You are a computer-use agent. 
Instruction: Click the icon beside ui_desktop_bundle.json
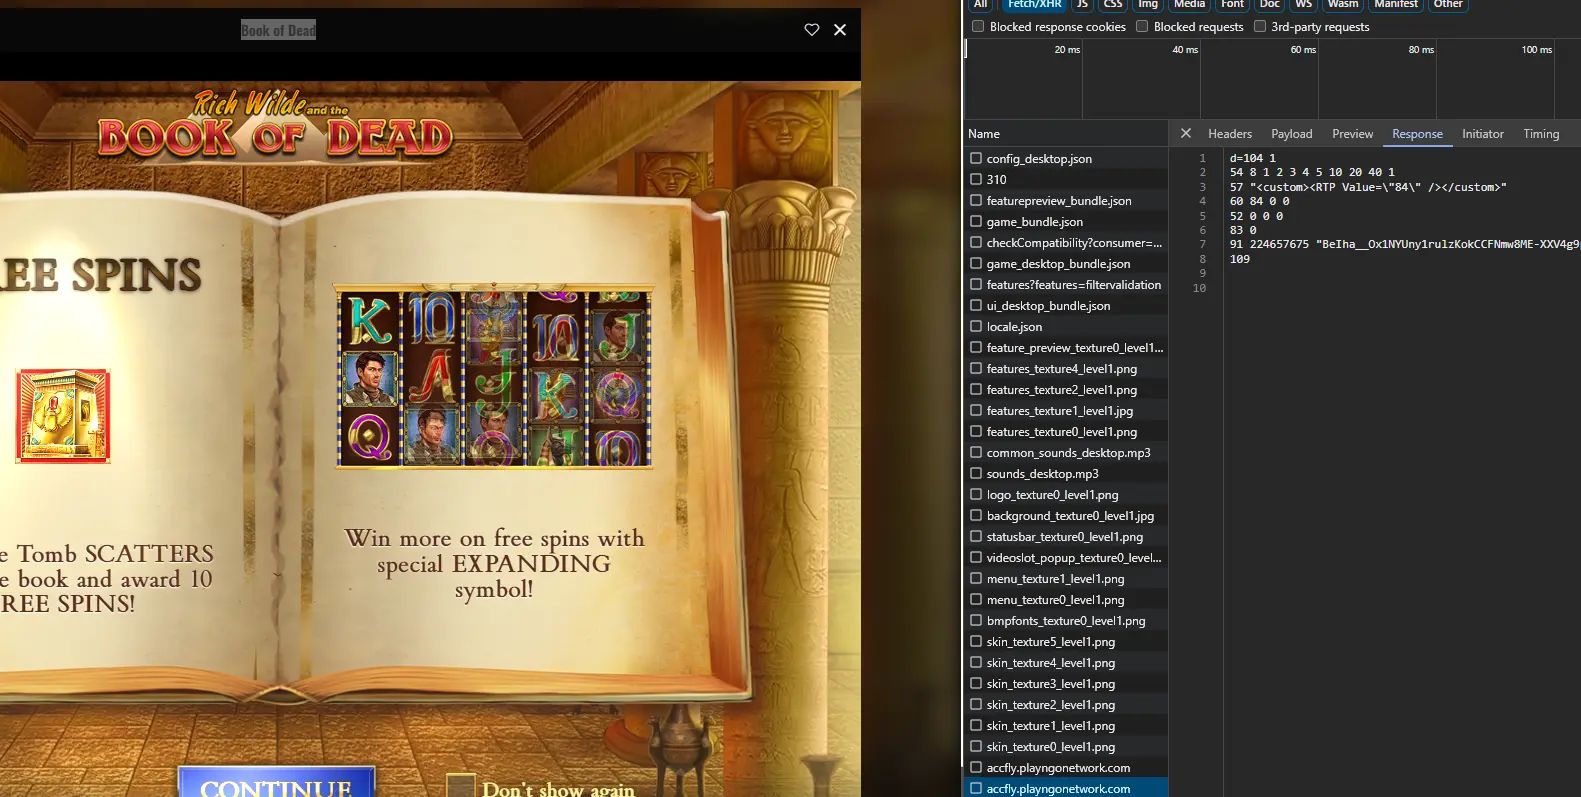976,305
